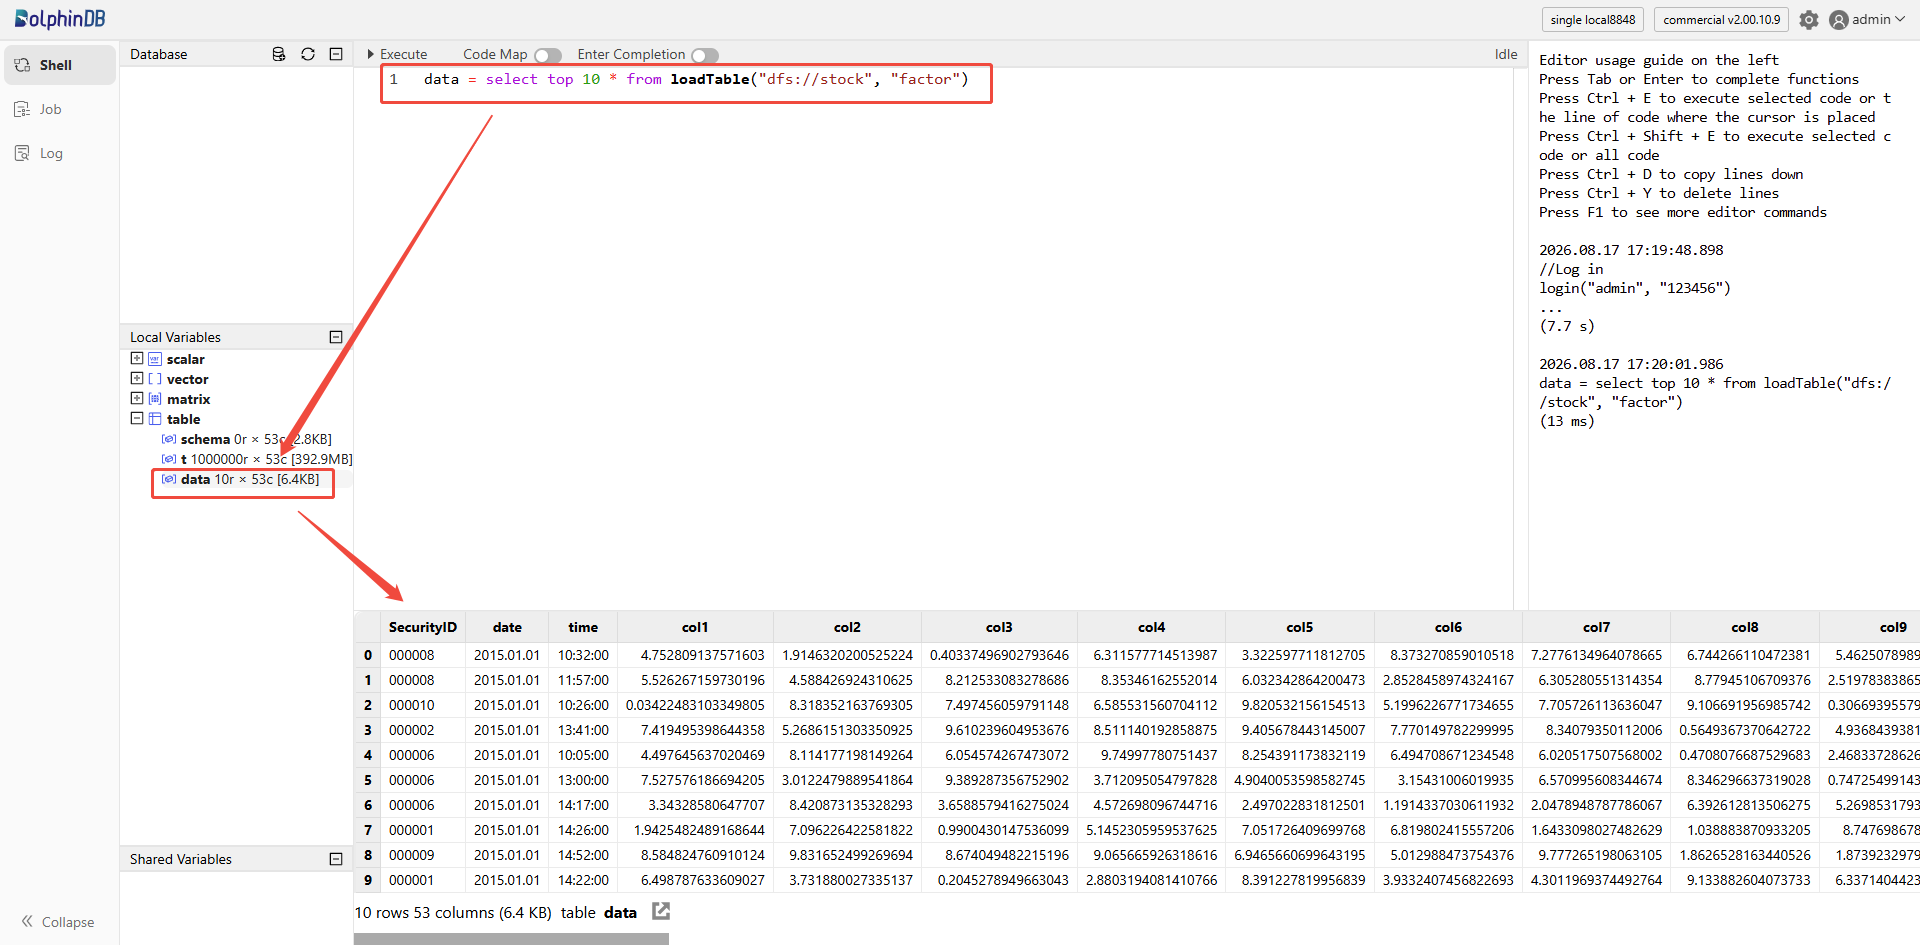The height and width of the screenshot is (945, 1920).
Task: Open settings via gear icon
Action: pyautogui.click(x=1809, y=19)
